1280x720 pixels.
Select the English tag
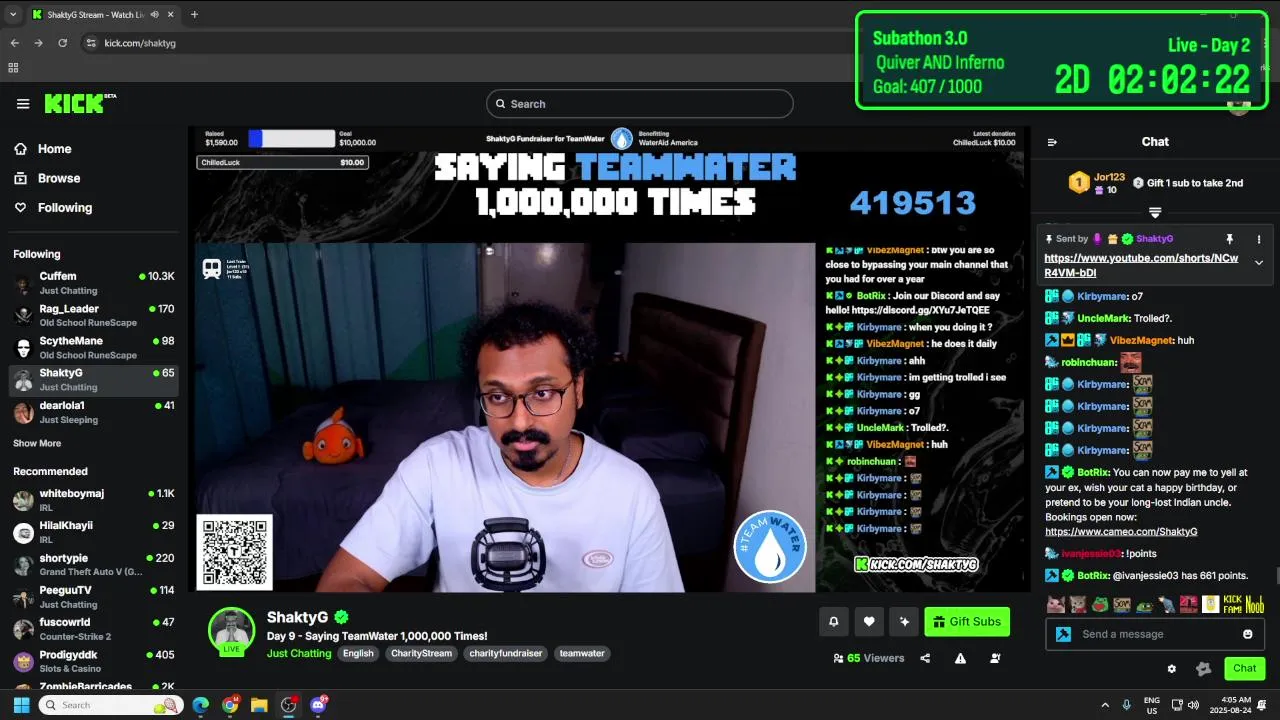pos(358,653)
